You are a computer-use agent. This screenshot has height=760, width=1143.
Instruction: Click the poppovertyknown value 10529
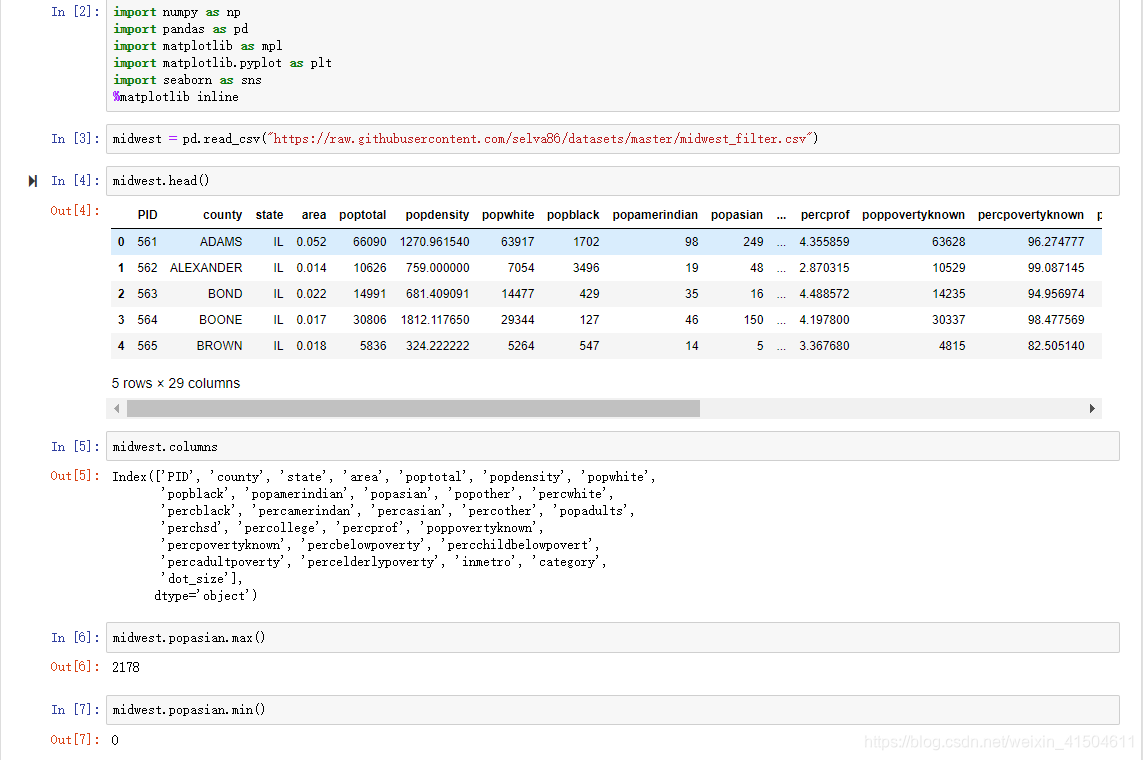(948, 268)
